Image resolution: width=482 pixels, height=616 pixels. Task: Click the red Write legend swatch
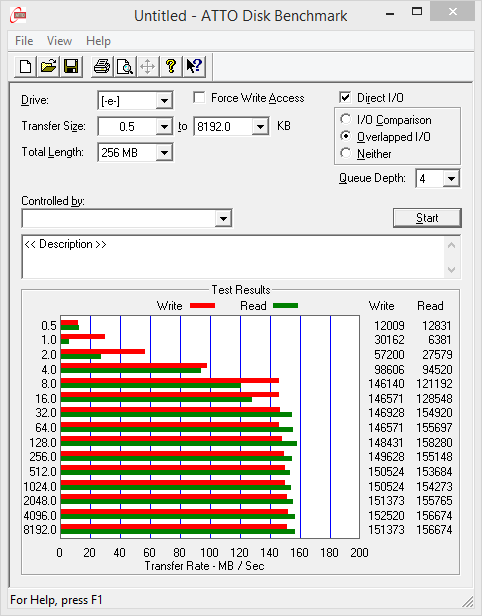click(202, 305)
